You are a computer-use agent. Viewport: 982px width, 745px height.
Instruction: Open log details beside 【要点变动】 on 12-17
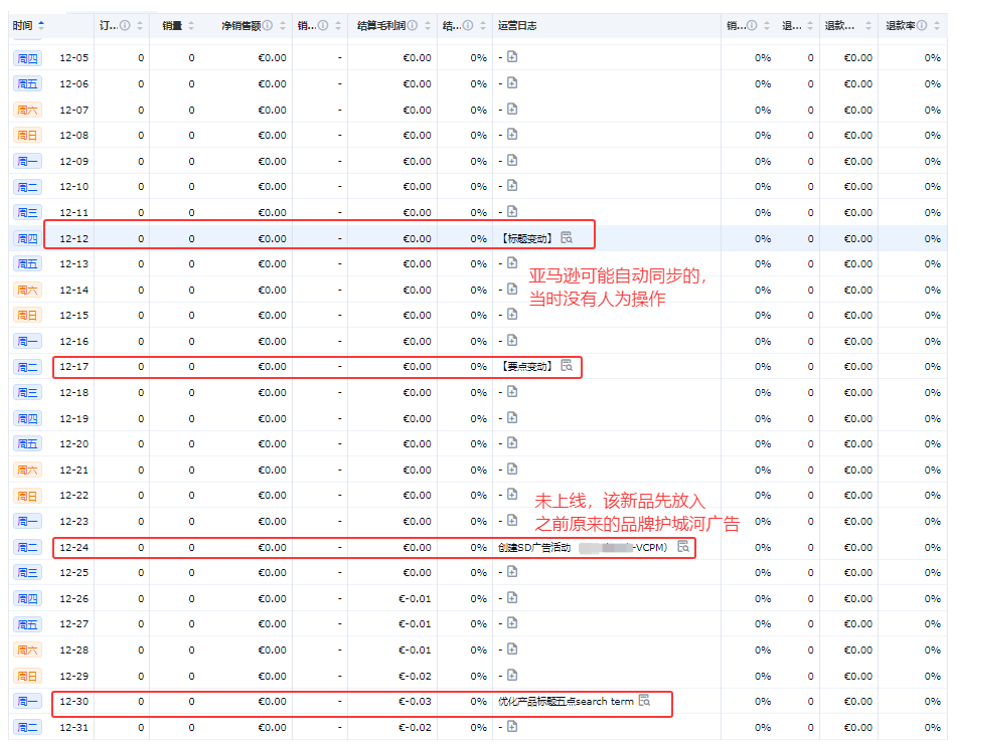pos(567,367)
